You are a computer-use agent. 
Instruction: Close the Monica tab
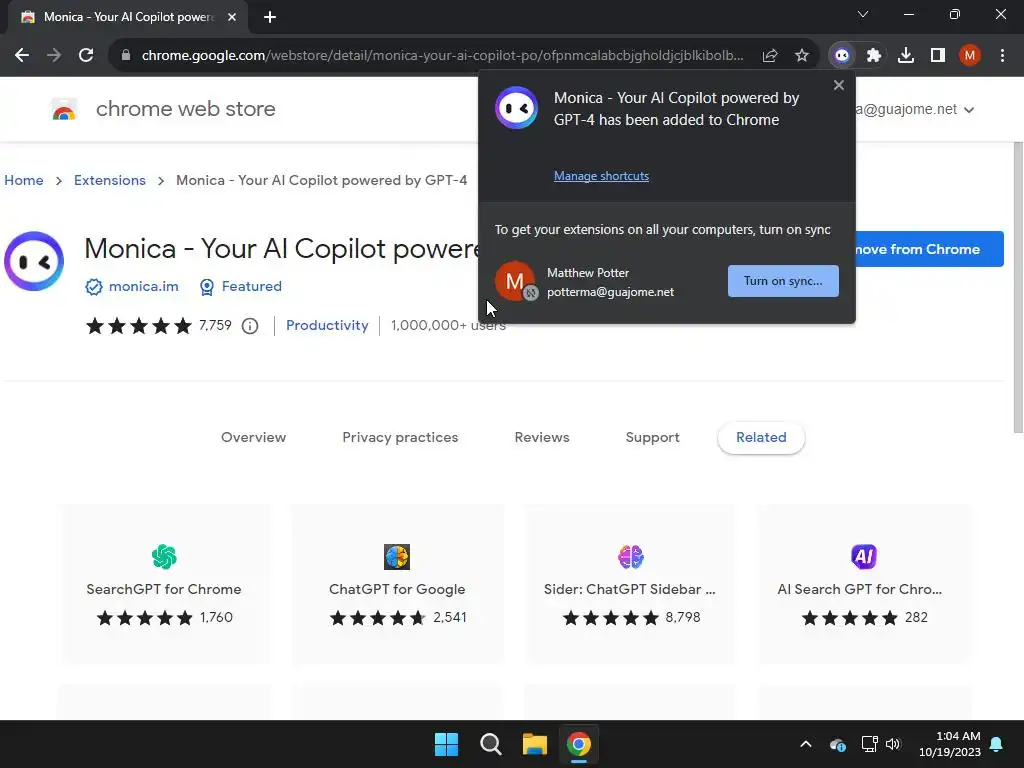232,17
